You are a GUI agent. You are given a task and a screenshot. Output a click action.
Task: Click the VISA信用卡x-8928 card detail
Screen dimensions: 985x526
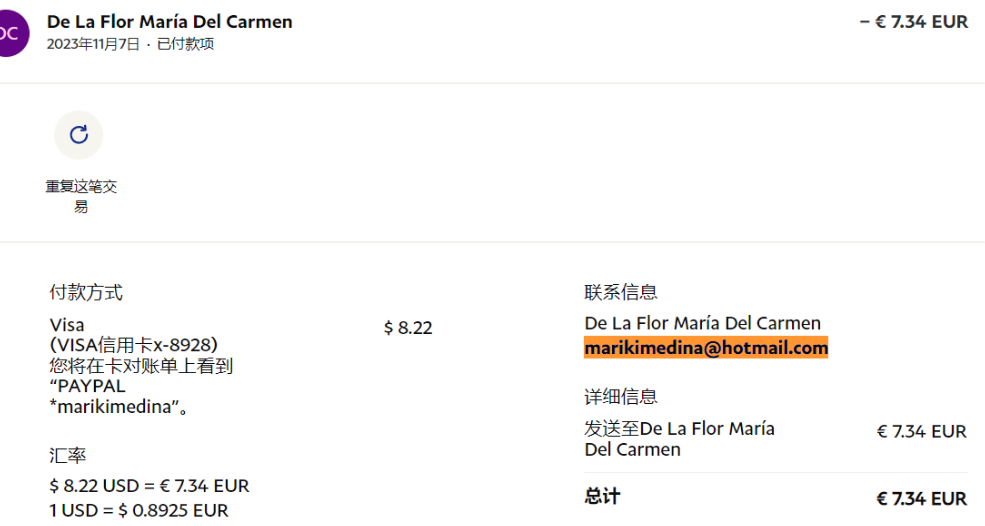[134, 345]
